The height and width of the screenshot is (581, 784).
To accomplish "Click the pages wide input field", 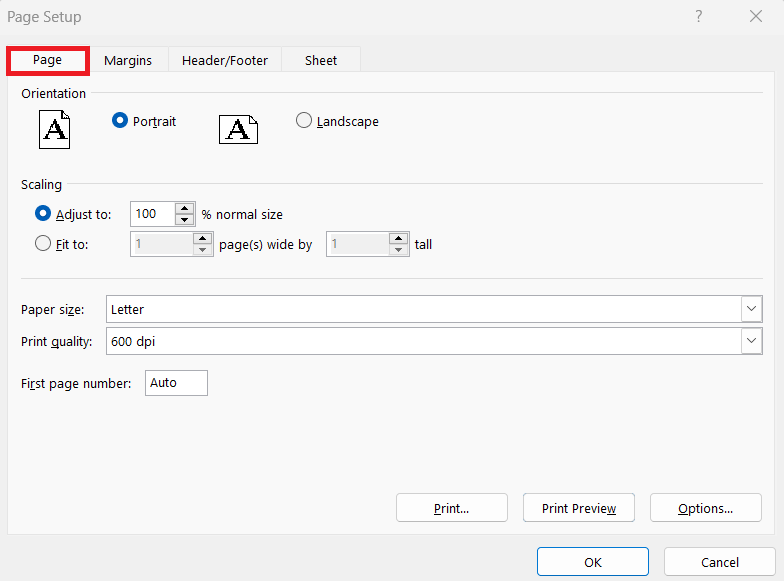I will point(162,244).
